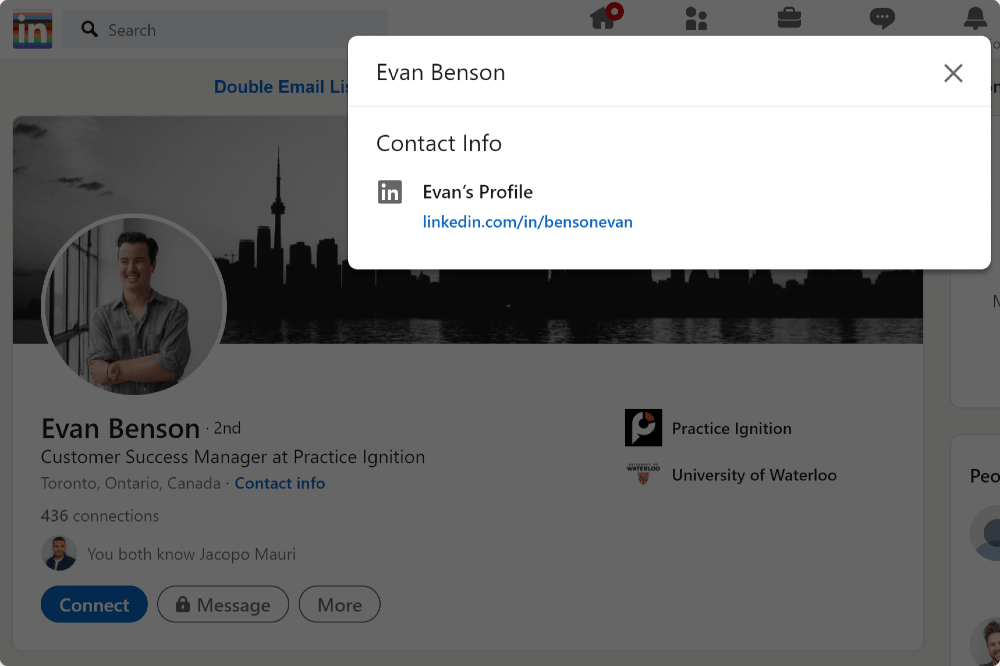Click the search magnifier icon
Viewport: 1000px width, 666px height.
[89, 29]
